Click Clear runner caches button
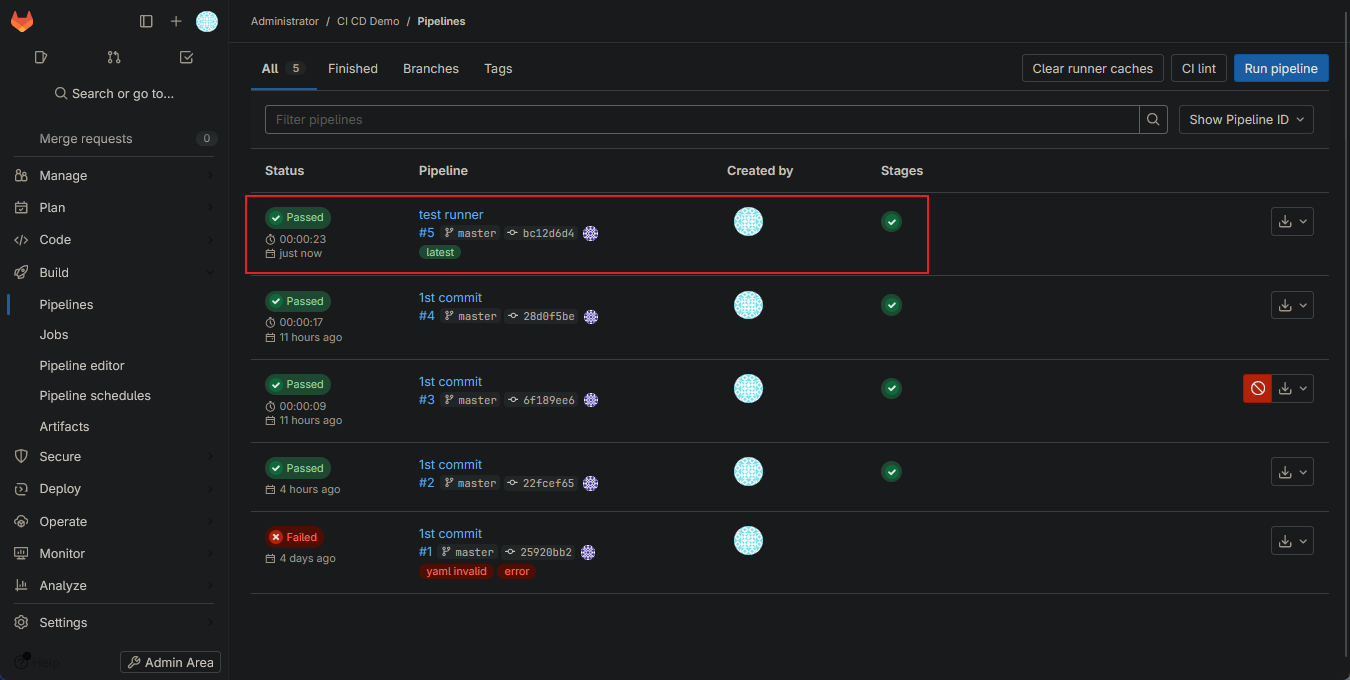Viewport: 1350px width, 680px height. pyautogui.click(x=1092, y=68)
